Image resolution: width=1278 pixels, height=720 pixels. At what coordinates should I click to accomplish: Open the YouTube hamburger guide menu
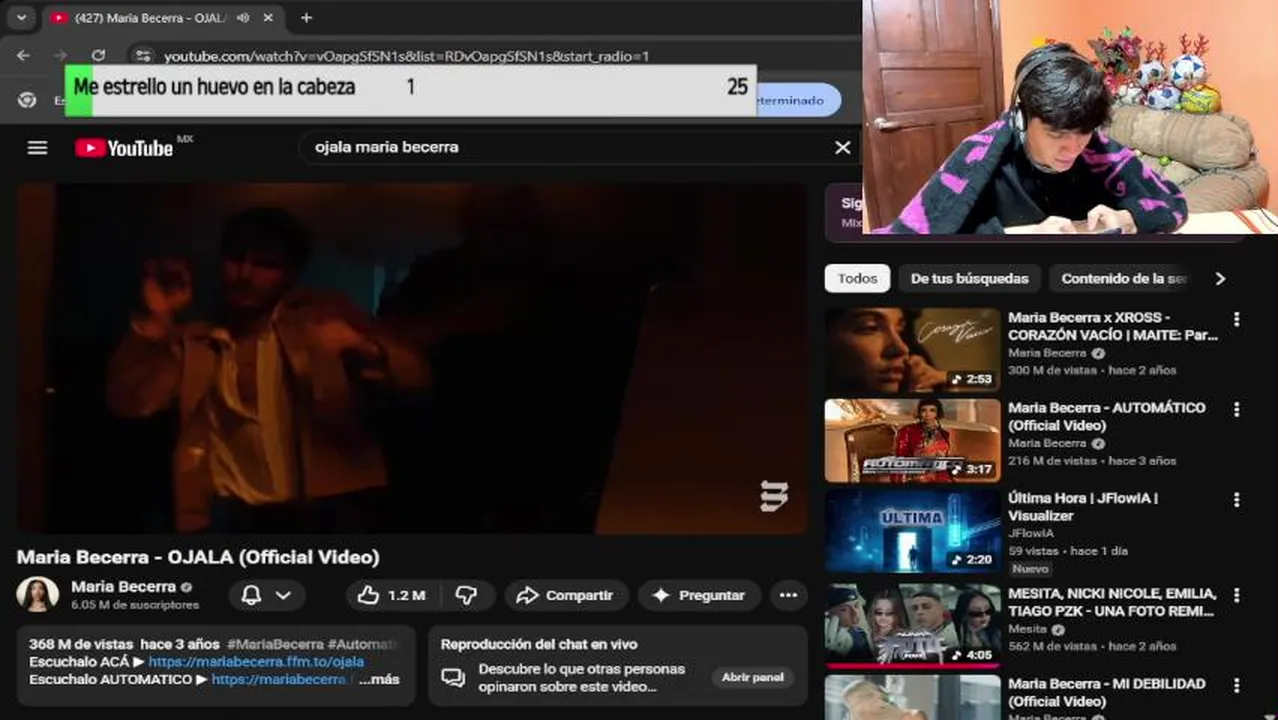click(37, 148)
